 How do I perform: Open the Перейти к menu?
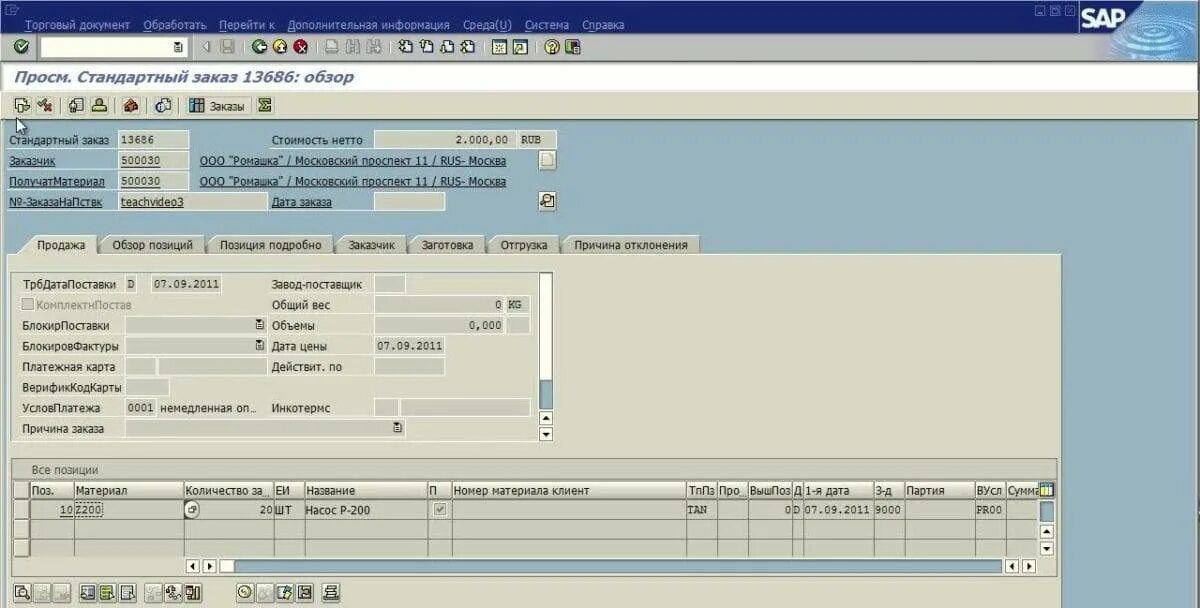[247, 25]
